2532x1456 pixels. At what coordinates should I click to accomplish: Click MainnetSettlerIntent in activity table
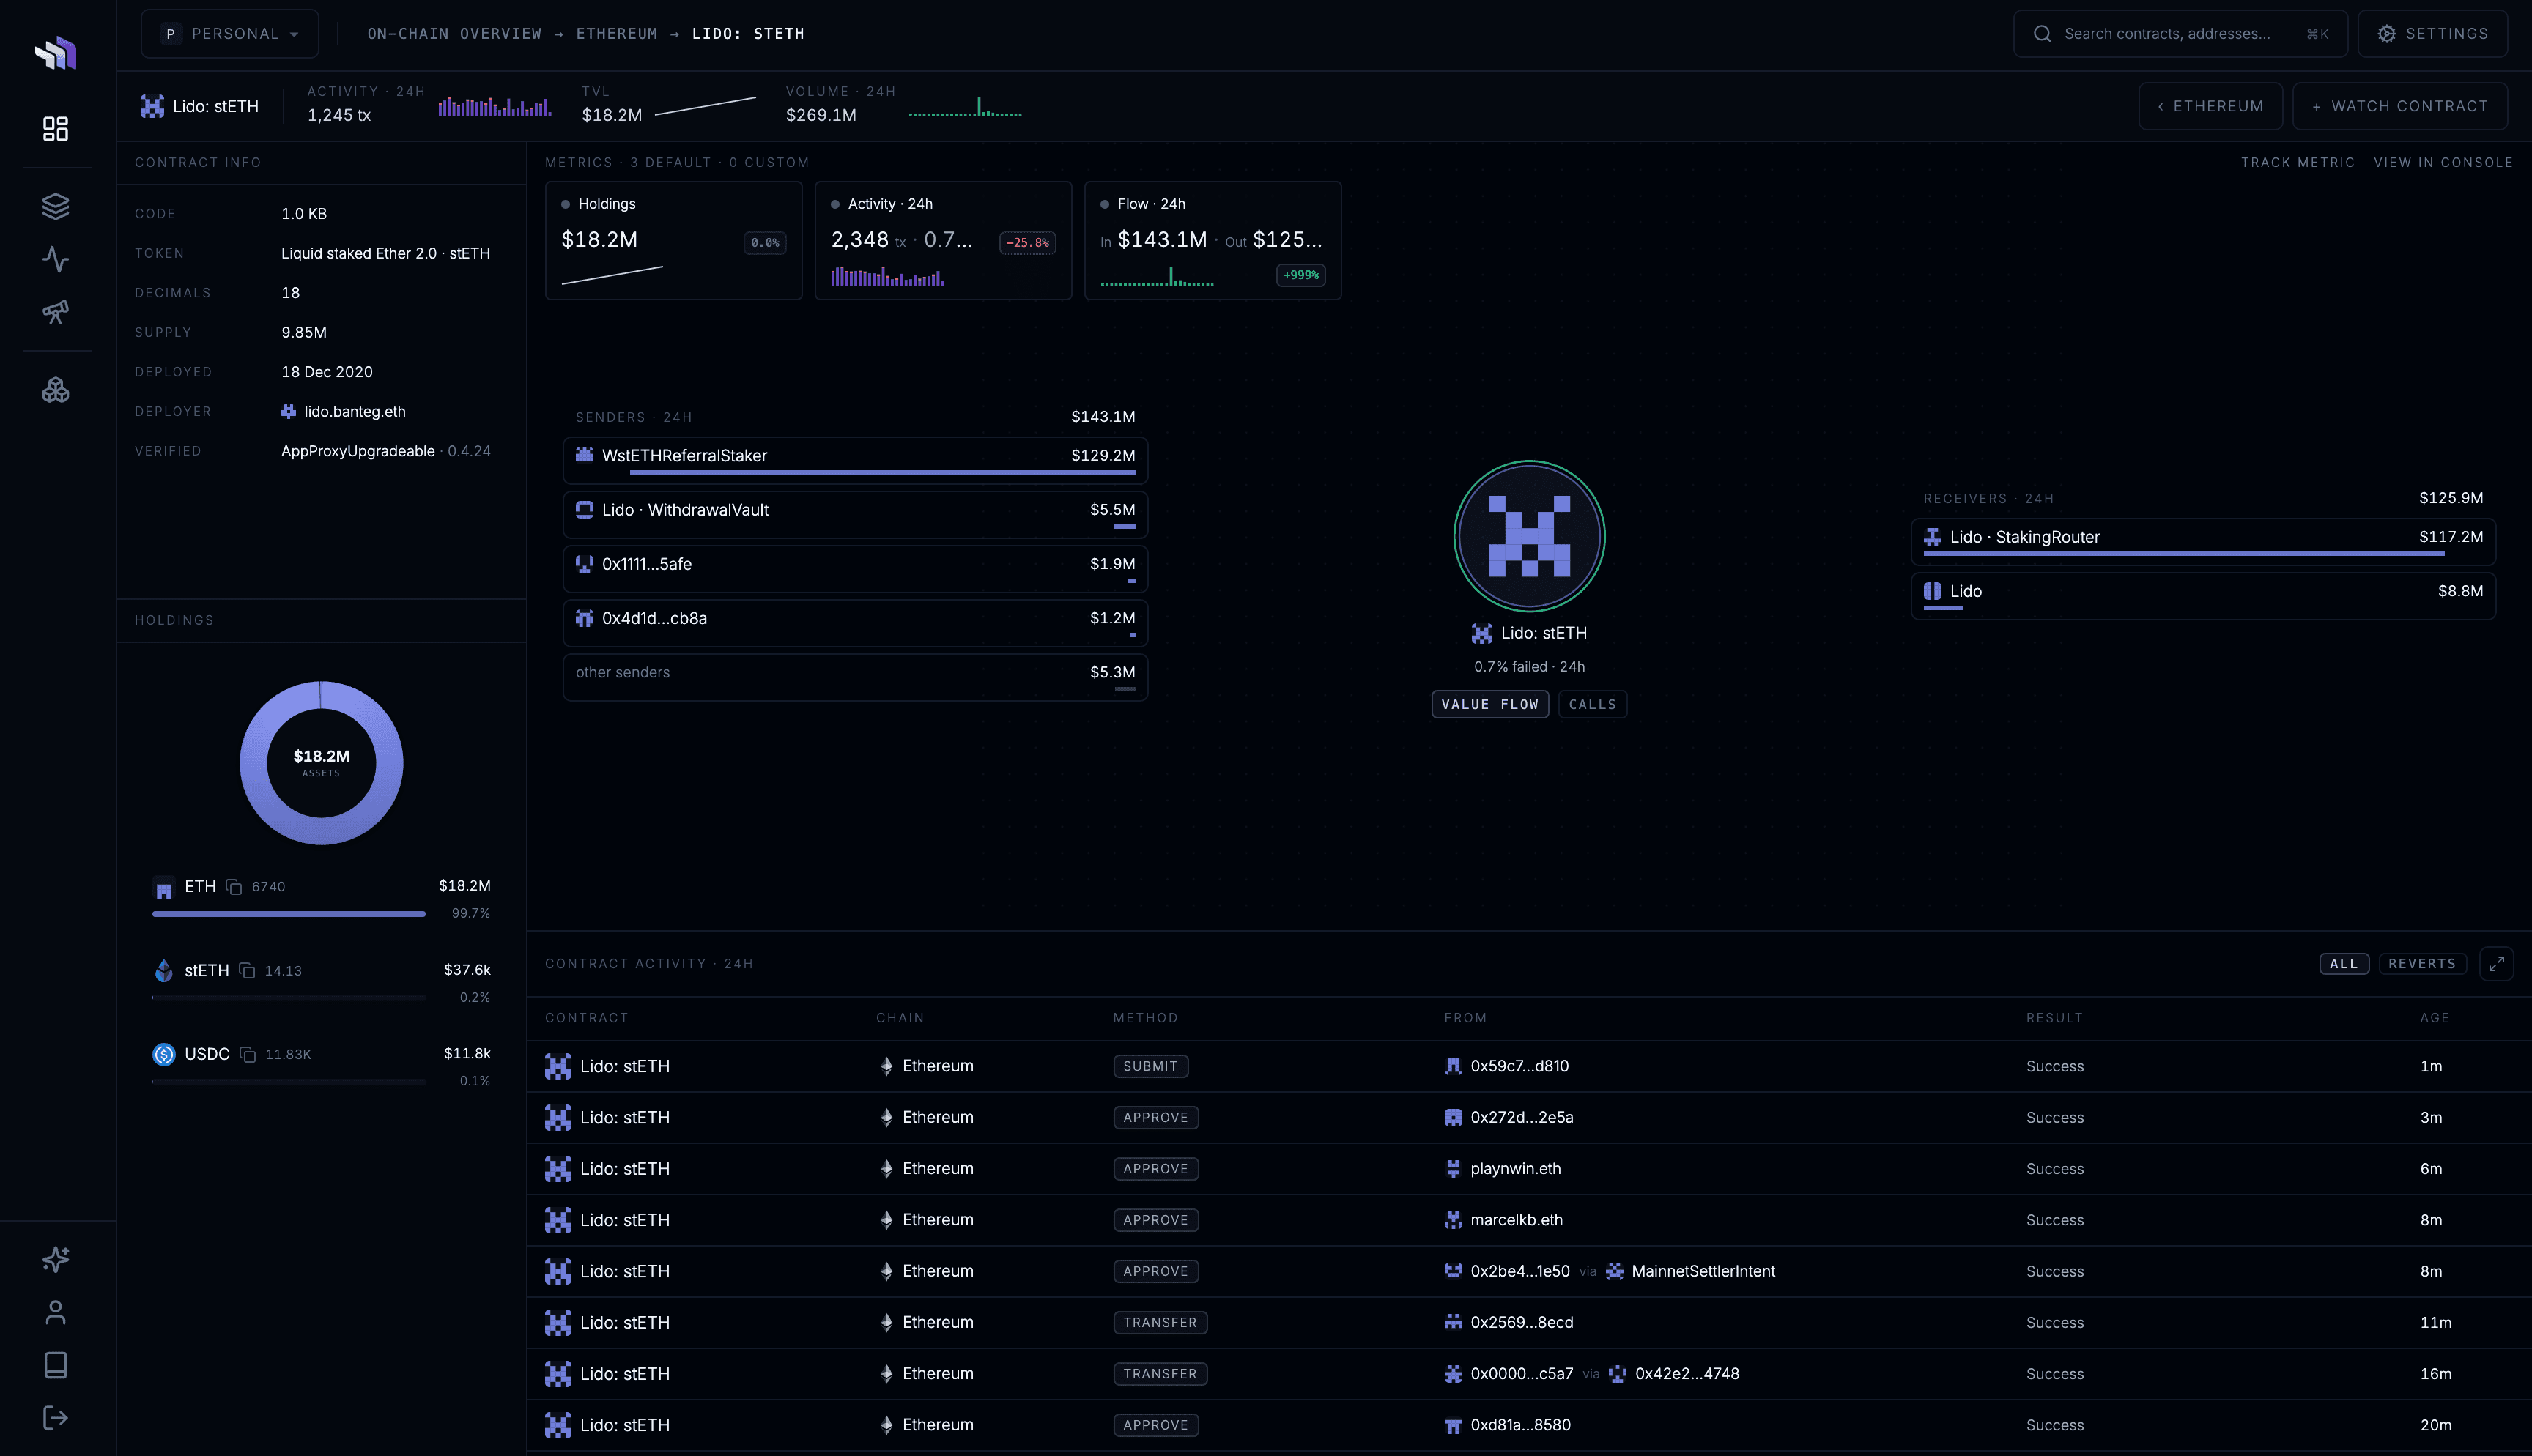1691,1272
